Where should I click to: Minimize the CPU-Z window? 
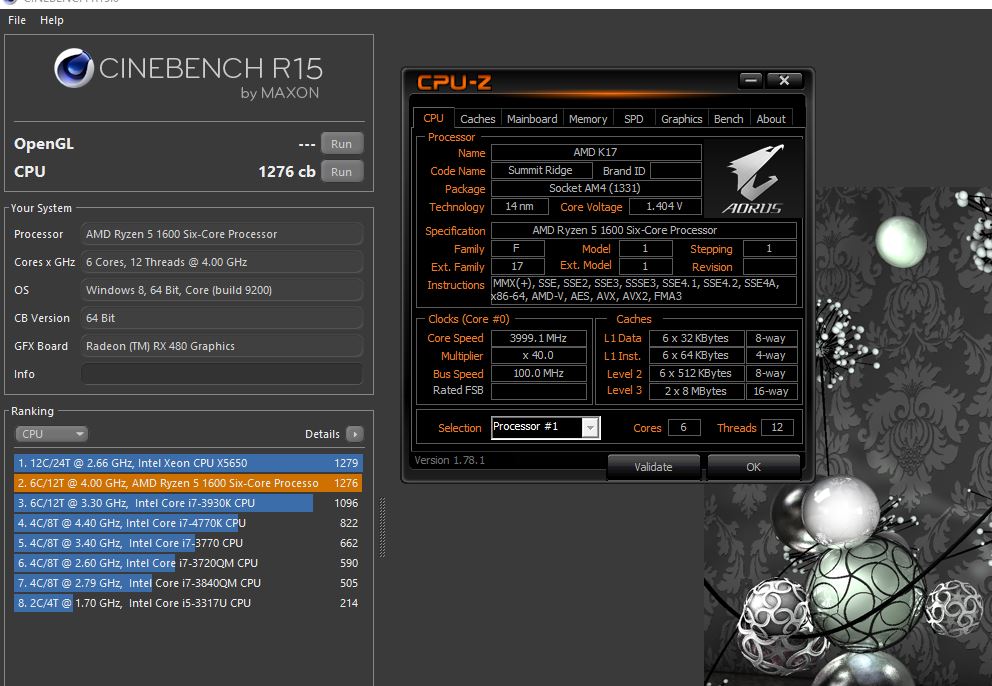[x=752, y=81]
